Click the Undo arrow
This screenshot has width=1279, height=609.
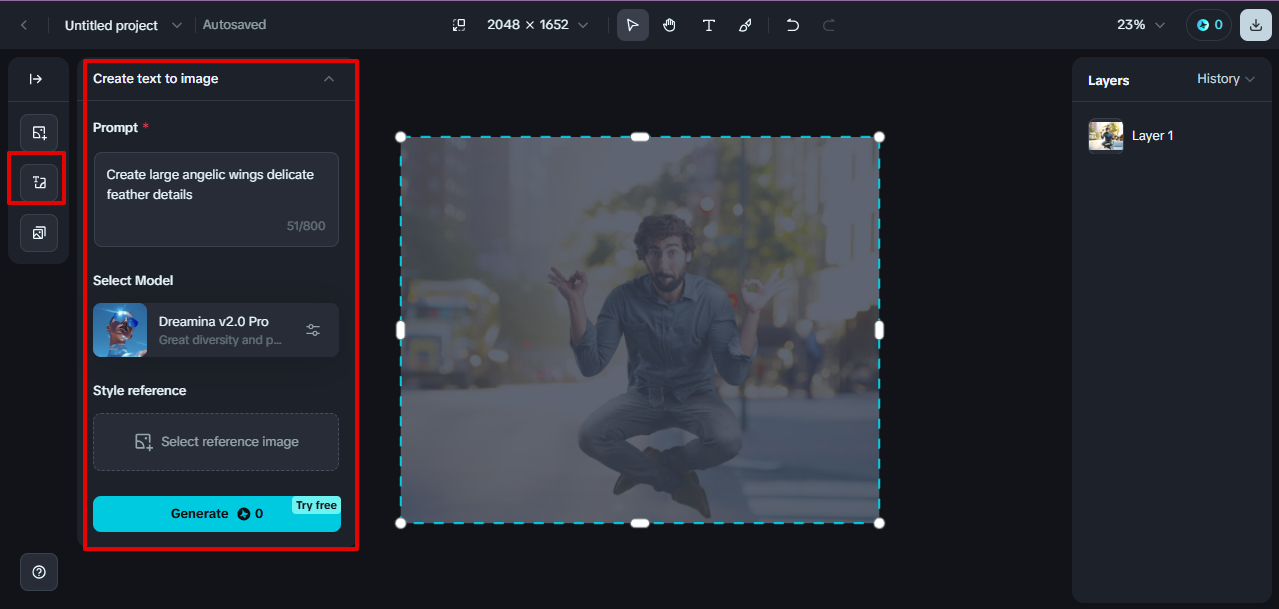(792, 25)
